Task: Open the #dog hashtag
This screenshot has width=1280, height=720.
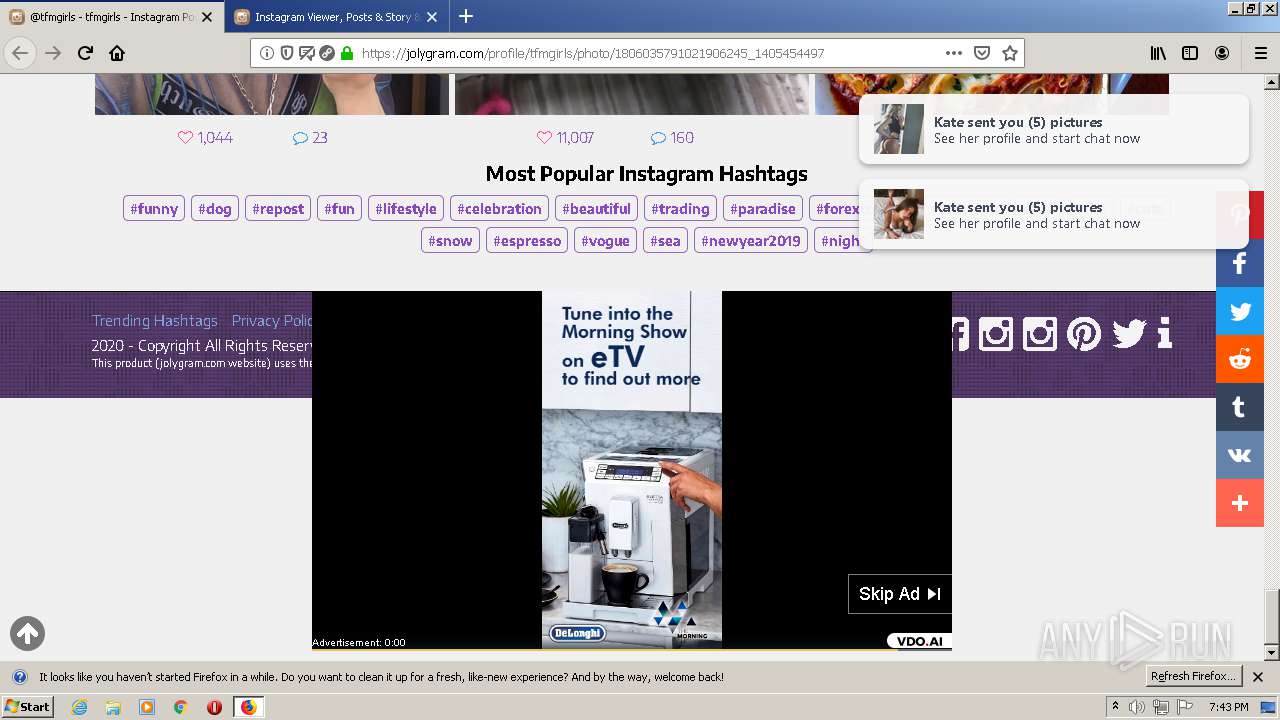Action: [x=215, y=209]
